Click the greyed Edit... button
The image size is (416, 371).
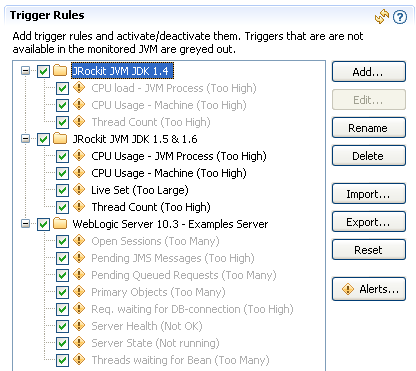(x=369, y=100)
